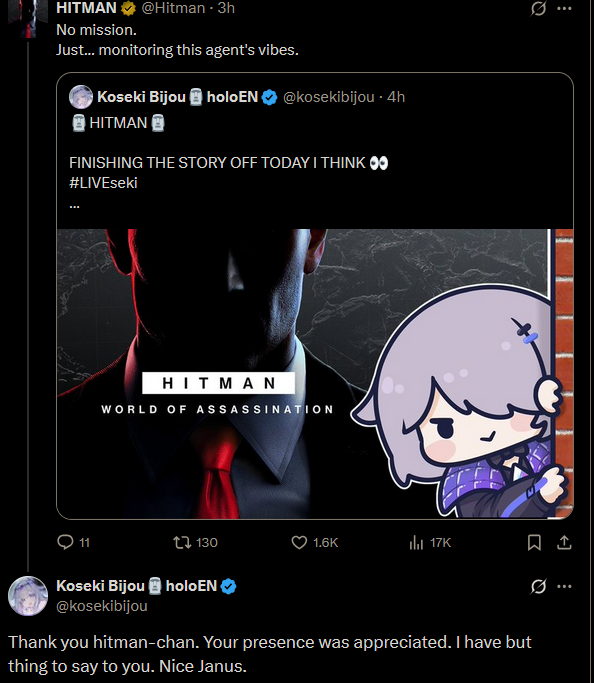Expand the quoted tweet's truncated ellipsis text
This screenshot has height=683, width=594.
74,205
